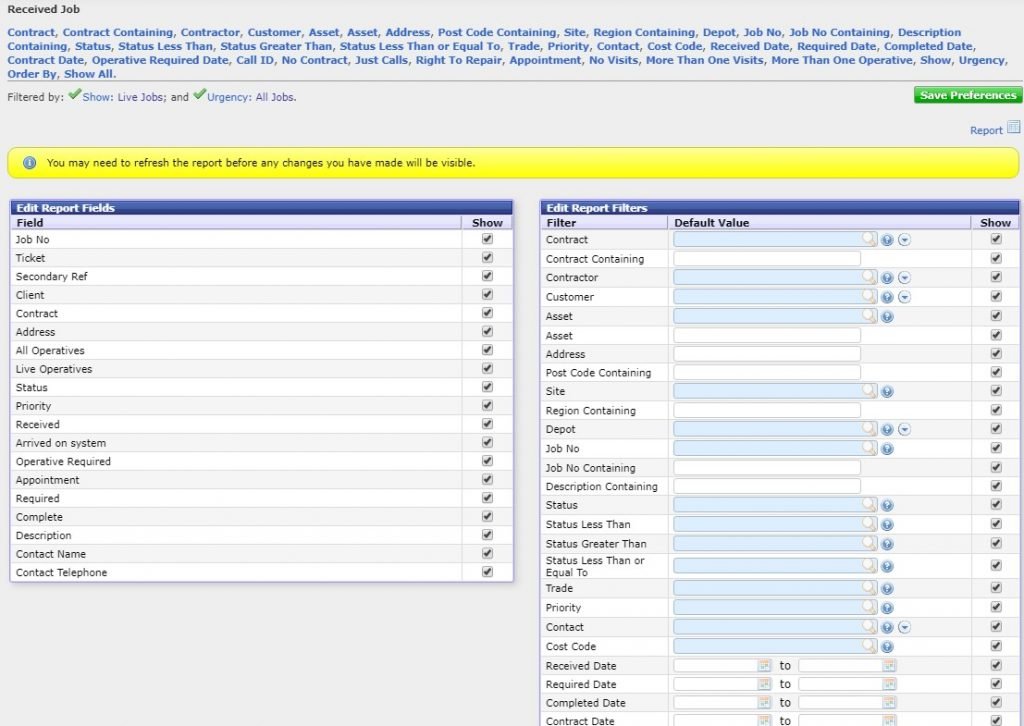The width and height of the screenshot is (1024, 726).
Task: Expand dropdown arrow for Contract filter
Action: point(904,240)
